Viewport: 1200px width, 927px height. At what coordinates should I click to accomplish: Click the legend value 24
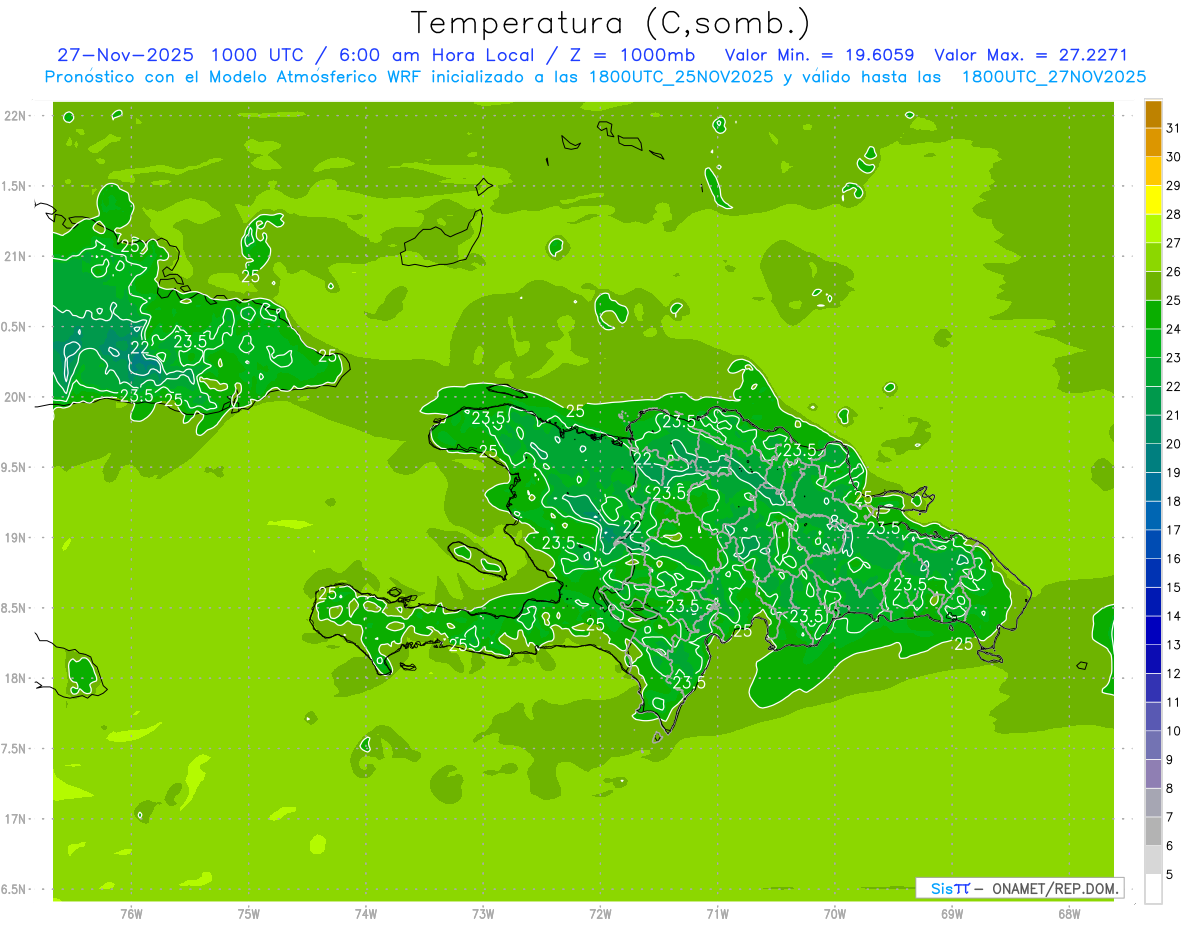[x=1174, y=329]
